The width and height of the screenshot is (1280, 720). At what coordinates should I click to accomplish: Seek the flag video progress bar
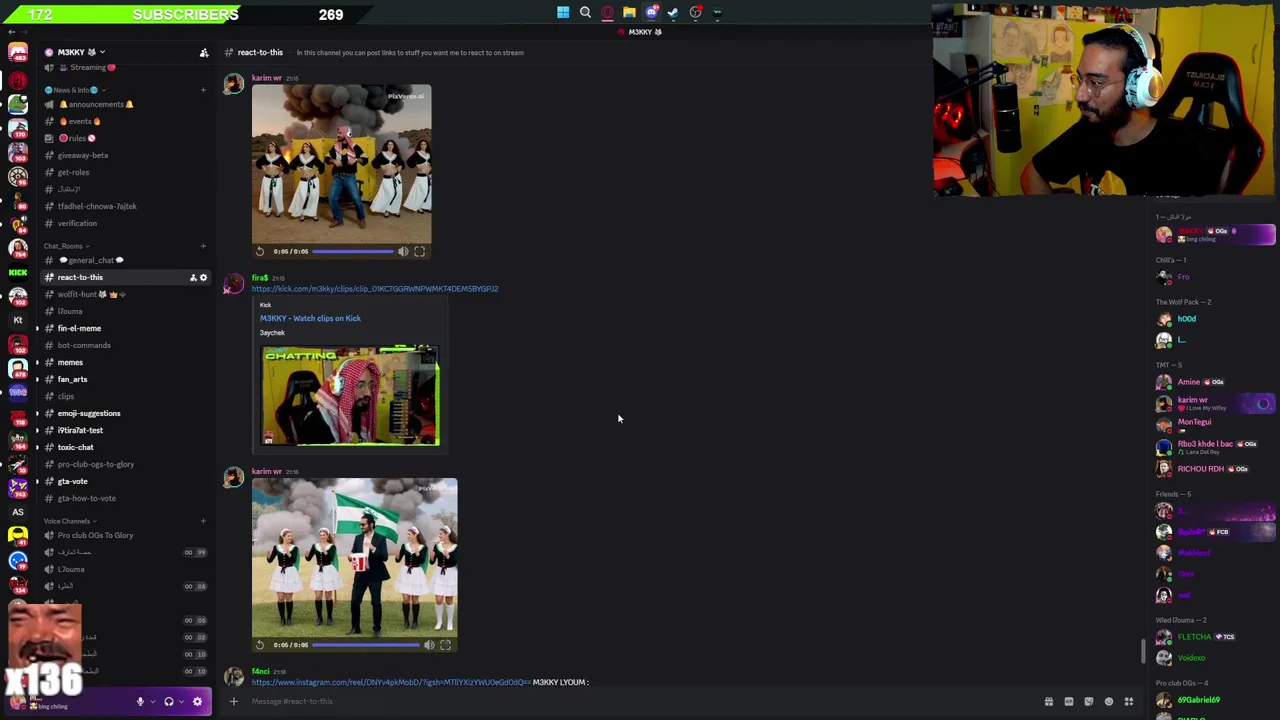366,645
